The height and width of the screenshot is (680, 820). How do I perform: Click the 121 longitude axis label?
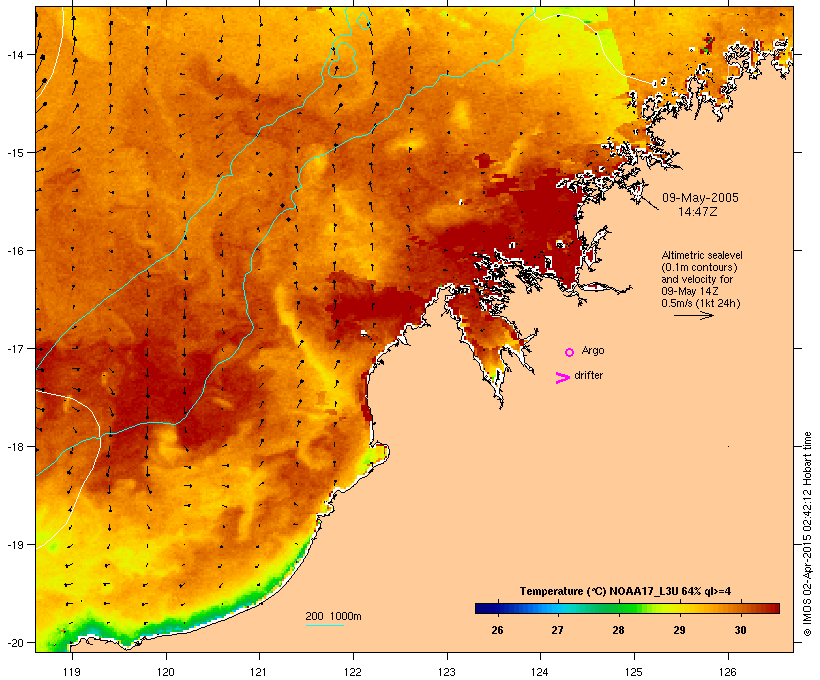pyautogui.click(x=259, y=672)
